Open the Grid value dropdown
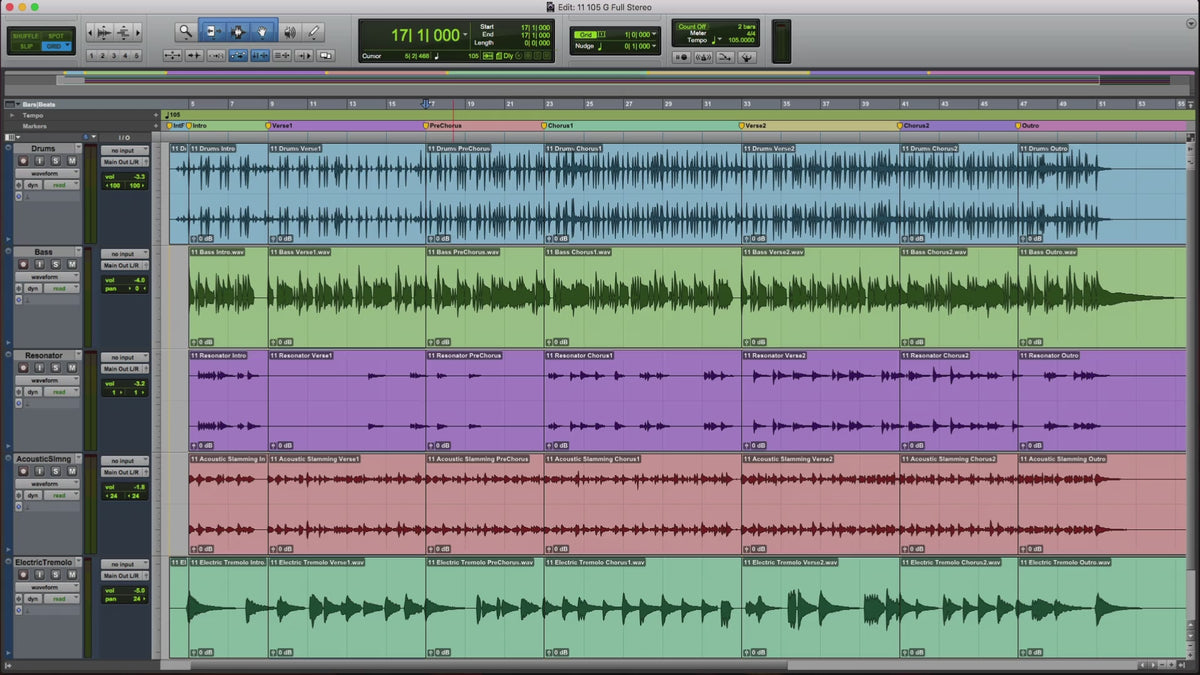The image size is (1200, 675). (x=654, y=34)
